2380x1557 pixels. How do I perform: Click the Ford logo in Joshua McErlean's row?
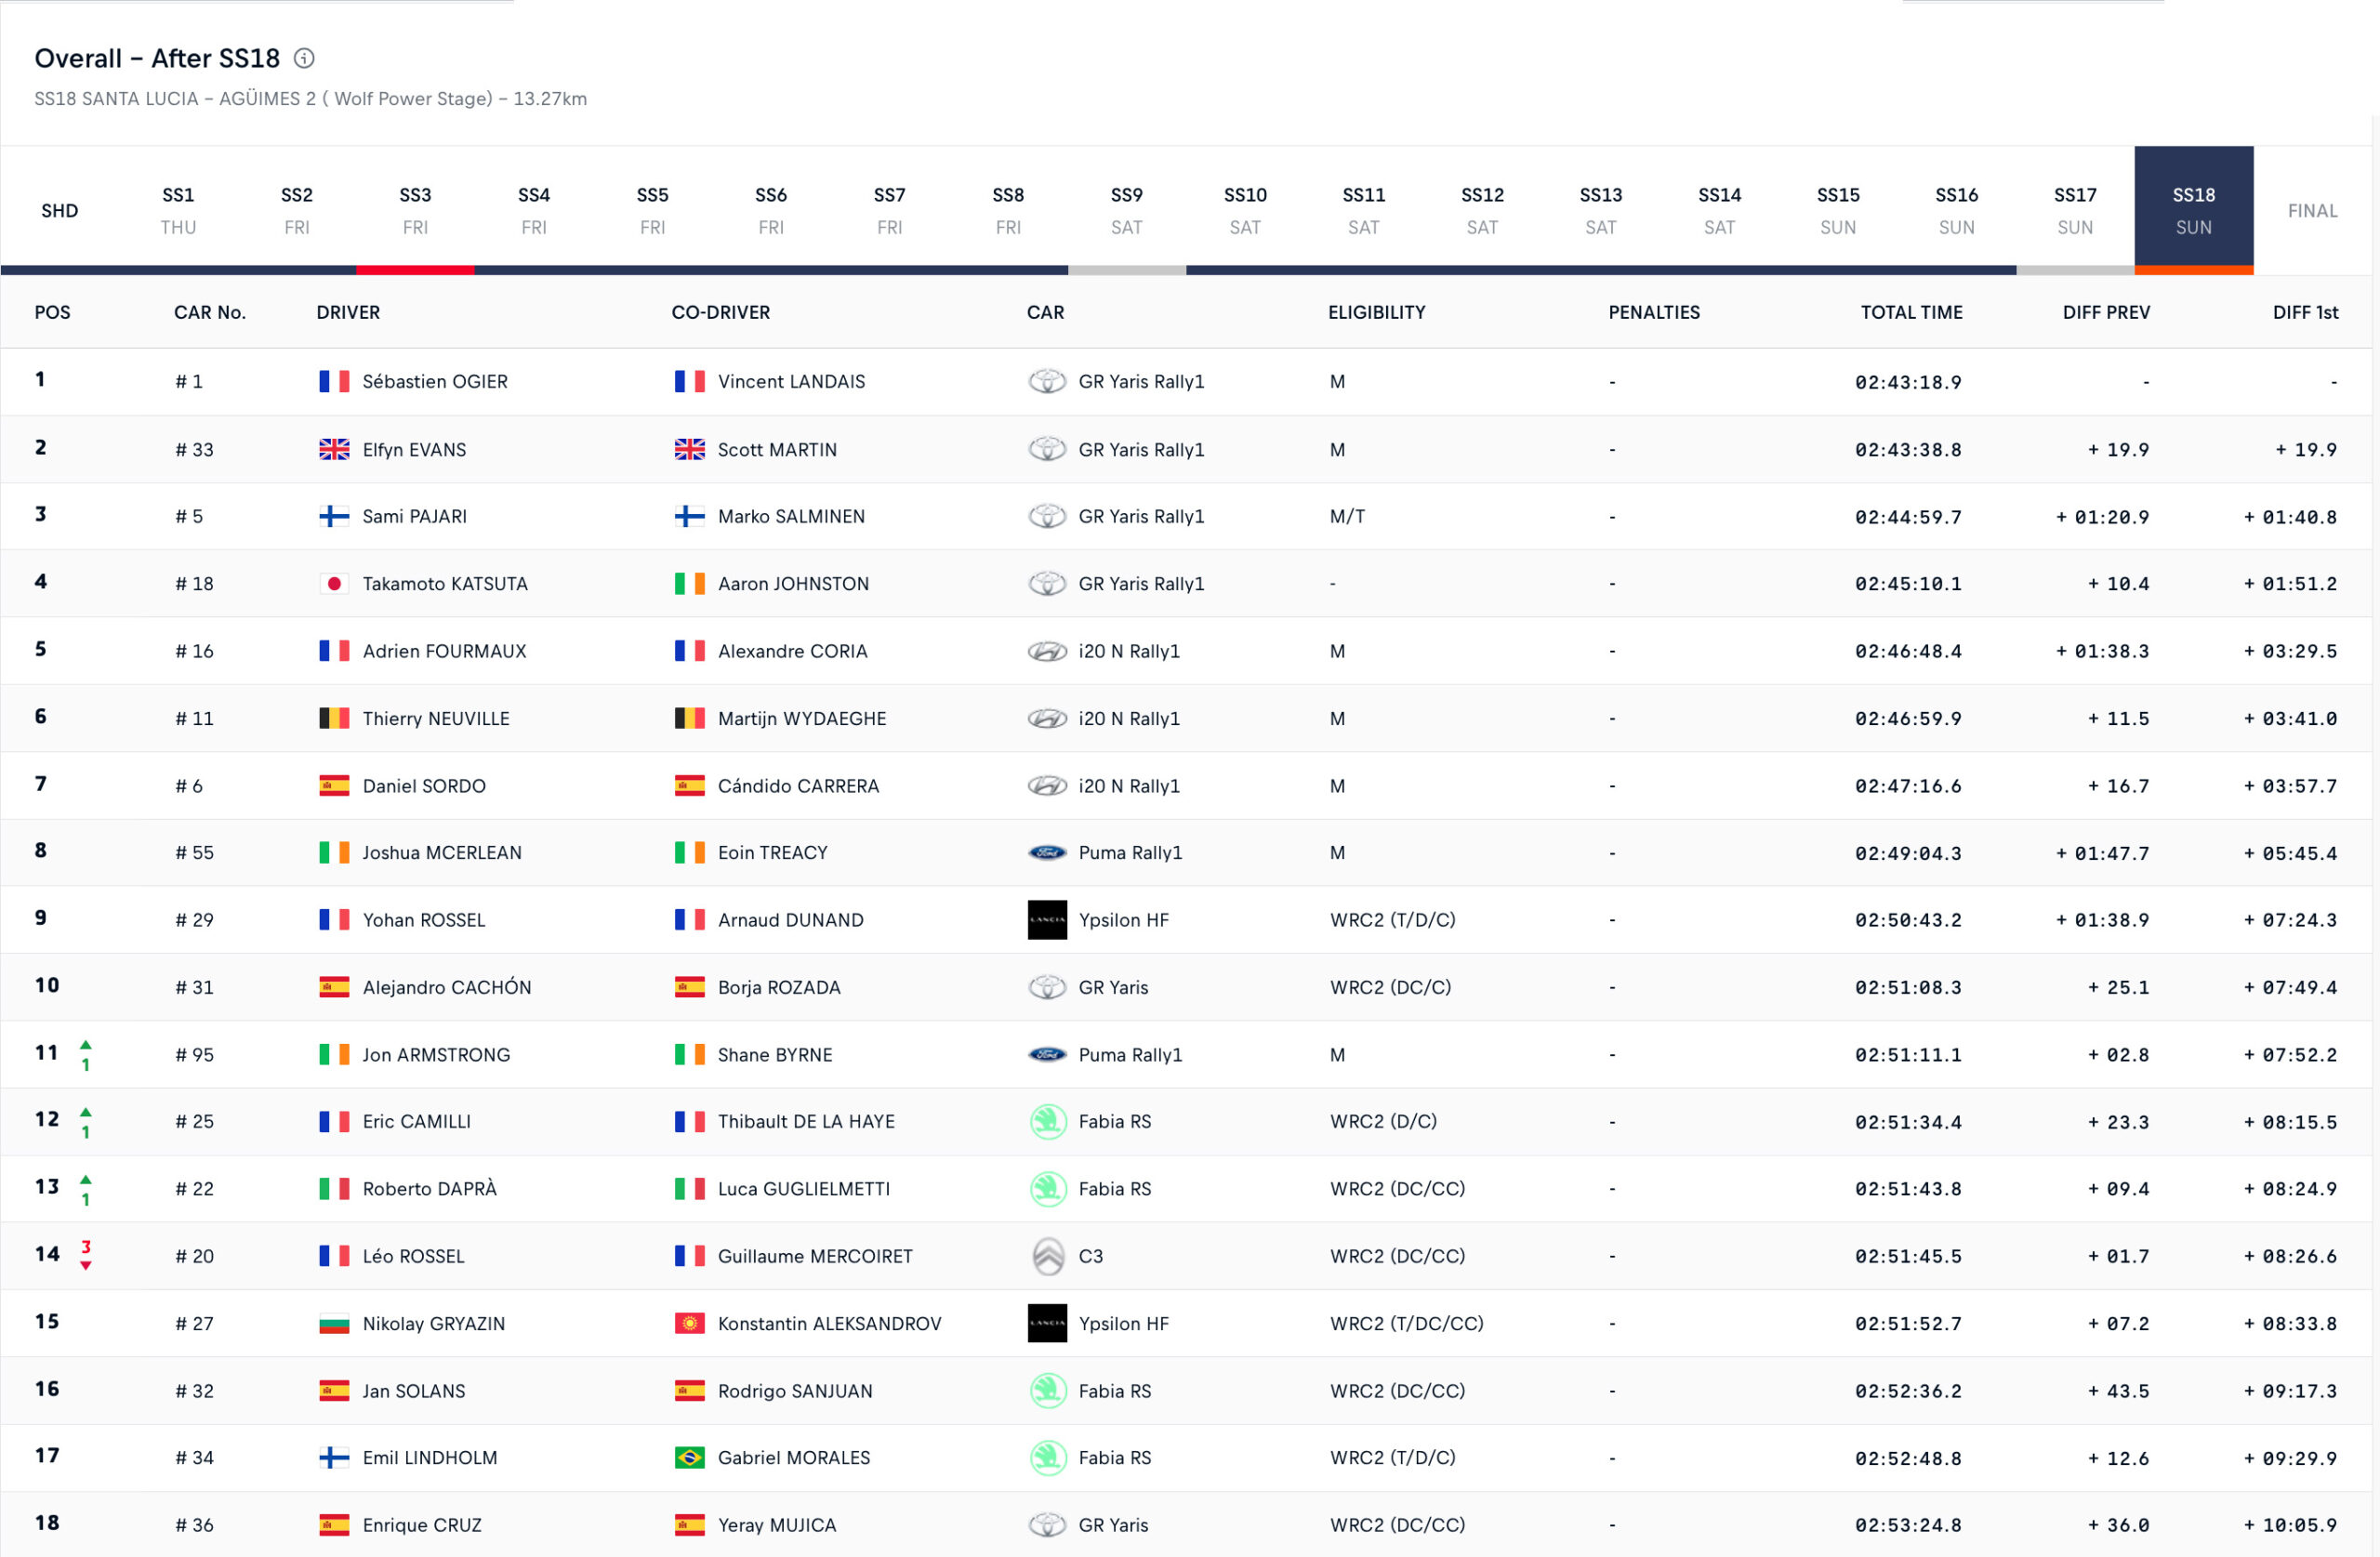1047,853
